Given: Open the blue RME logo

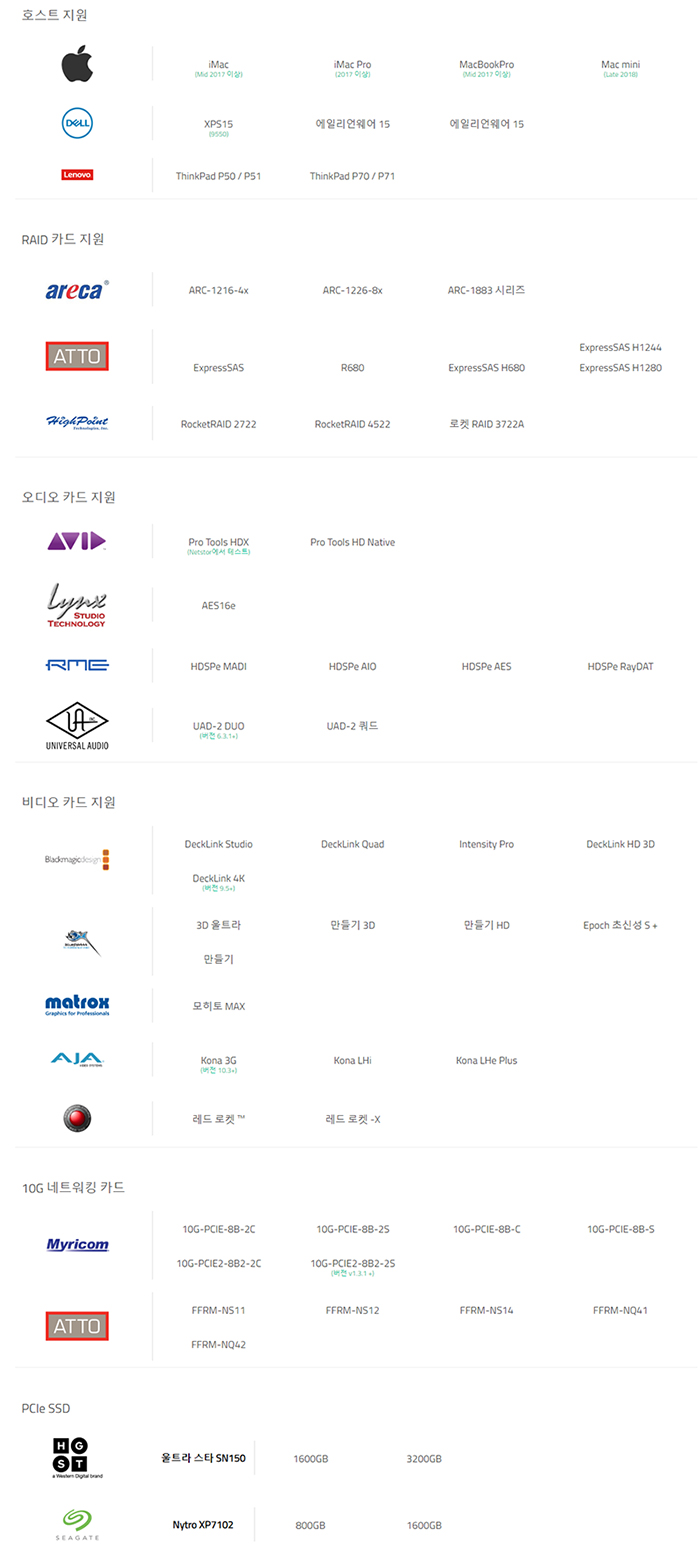Looking at the screenshot, I should [77, 666].
